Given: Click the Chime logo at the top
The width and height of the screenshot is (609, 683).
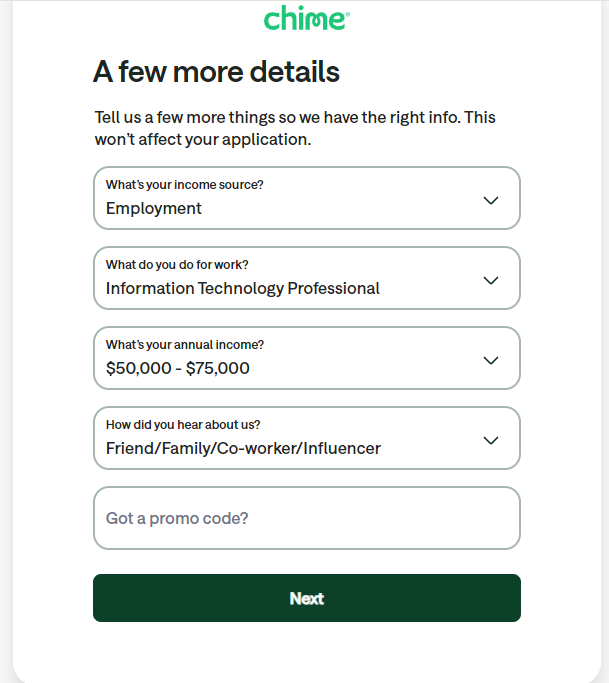Looking at the screenshot, I should click(306, 19).
